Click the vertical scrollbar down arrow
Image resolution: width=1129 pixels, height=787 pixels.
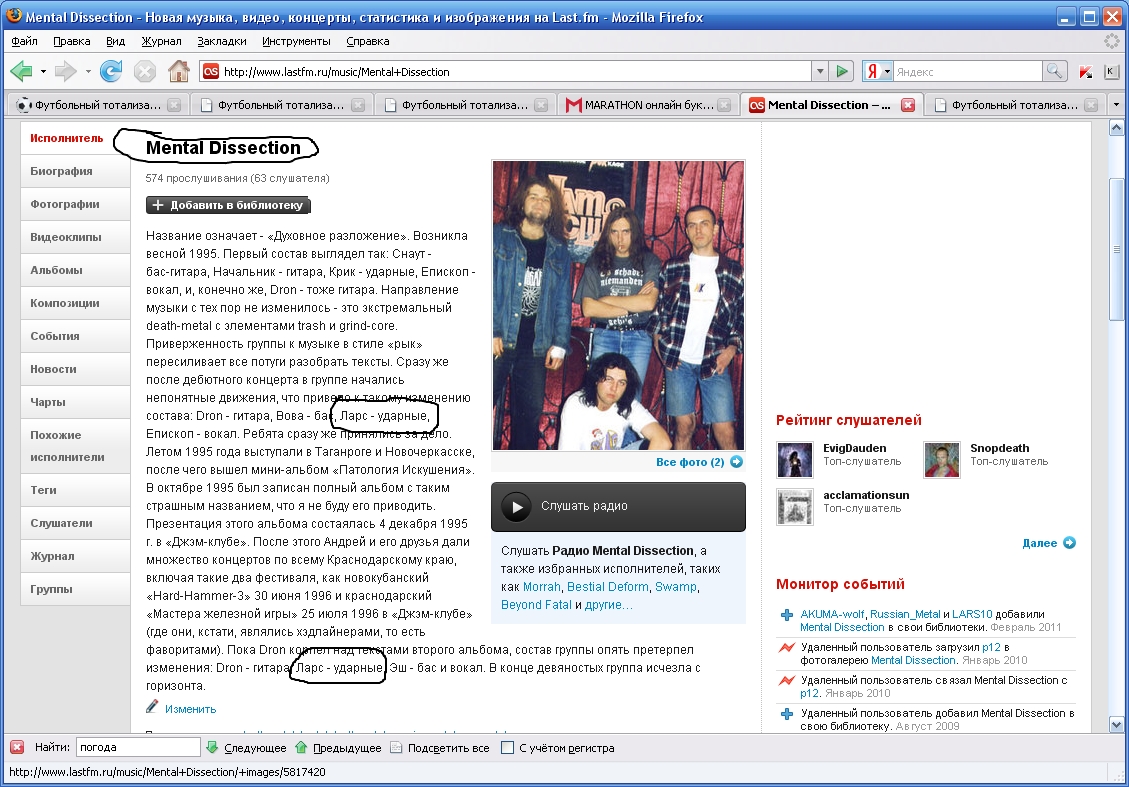coord(1116,724)
